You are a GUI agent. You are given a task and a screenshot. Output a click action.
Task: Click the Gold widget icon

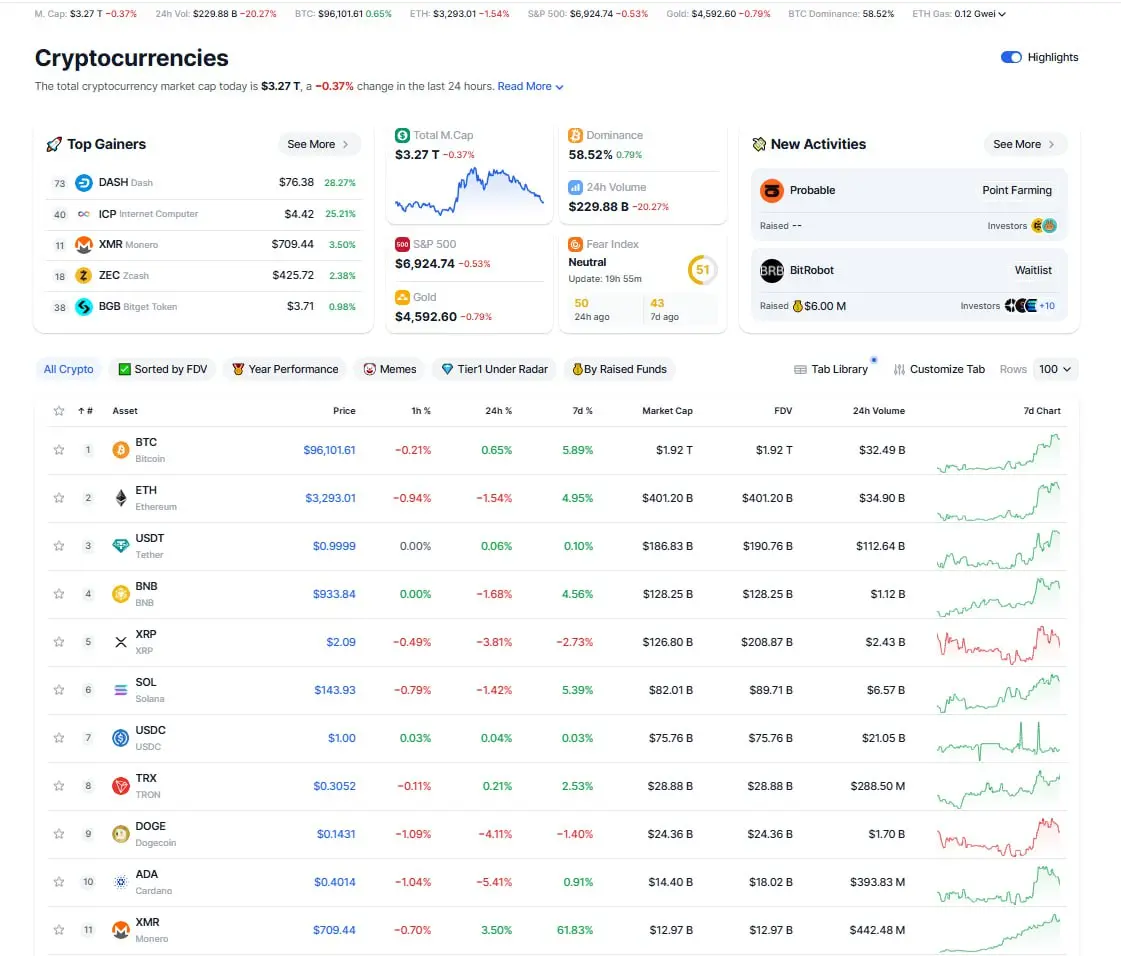403,297
